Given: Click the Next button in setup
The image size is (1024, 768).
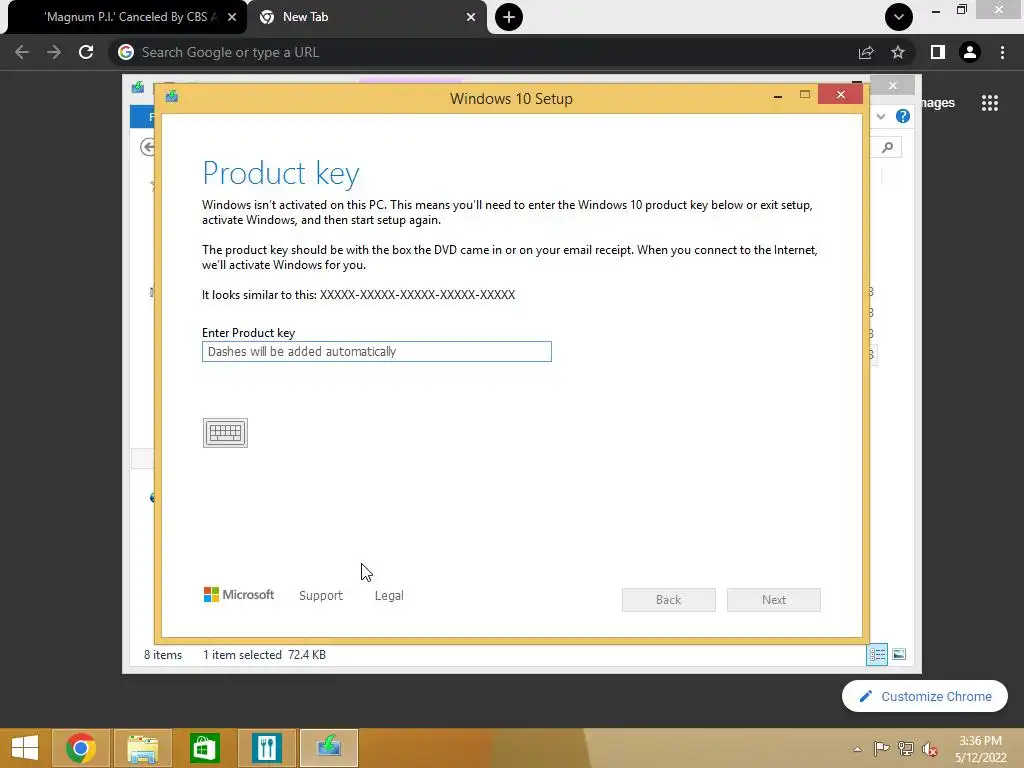Looking at the screenshot, I should 774,600.
